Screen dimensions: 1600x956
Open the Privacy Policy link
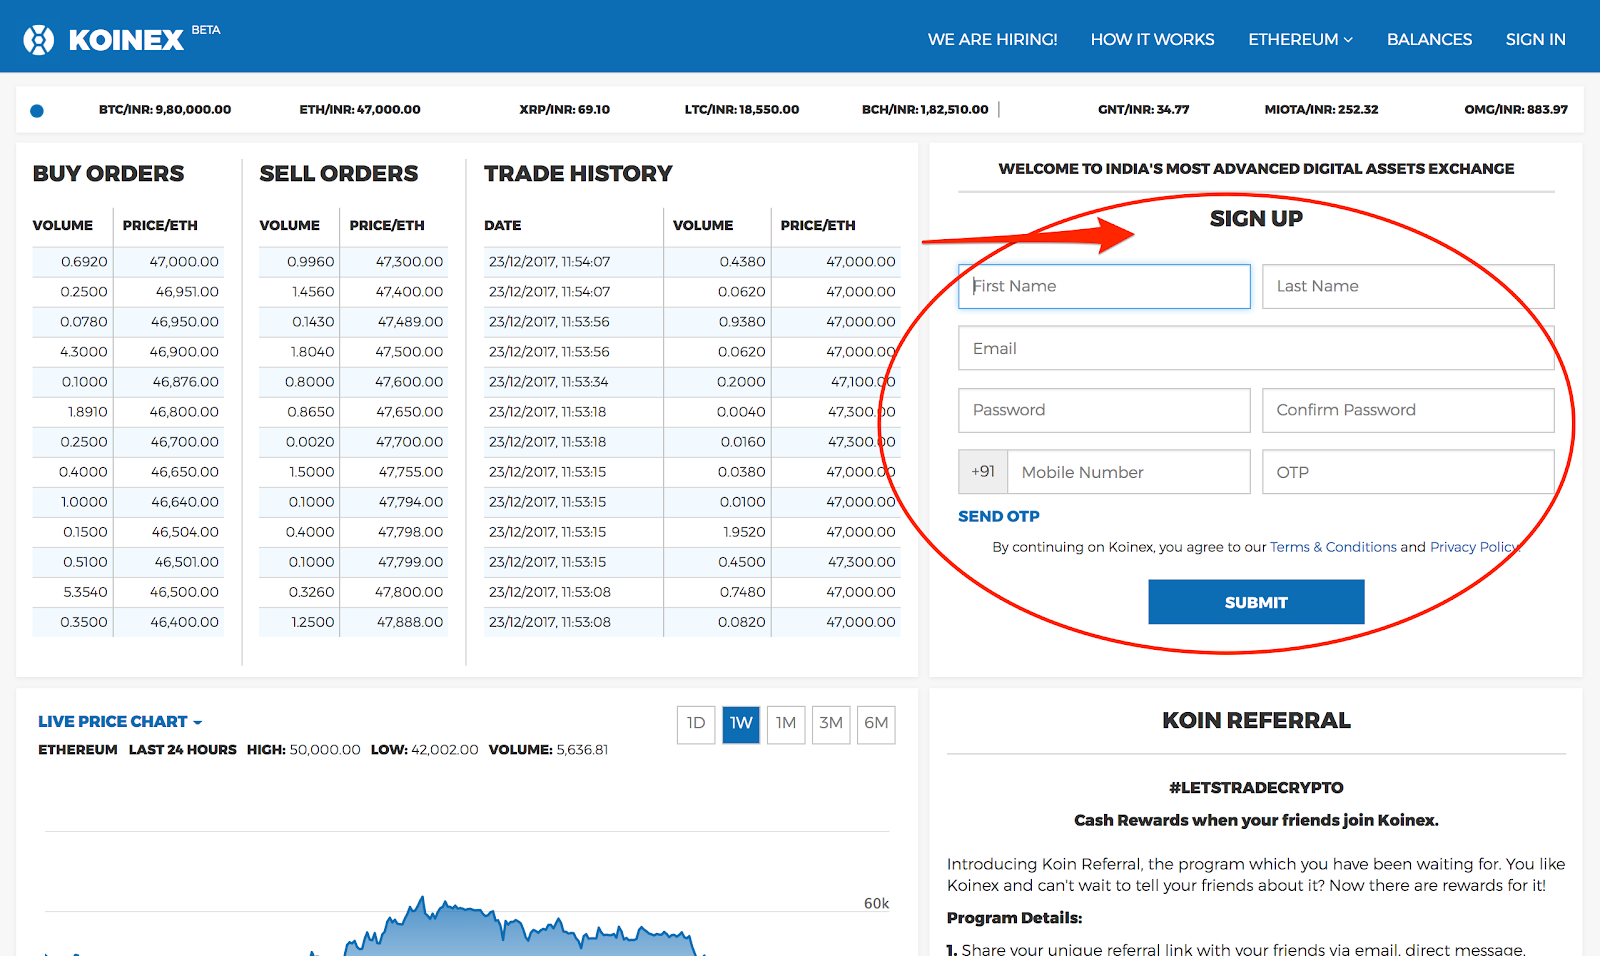click(1475, 547)
